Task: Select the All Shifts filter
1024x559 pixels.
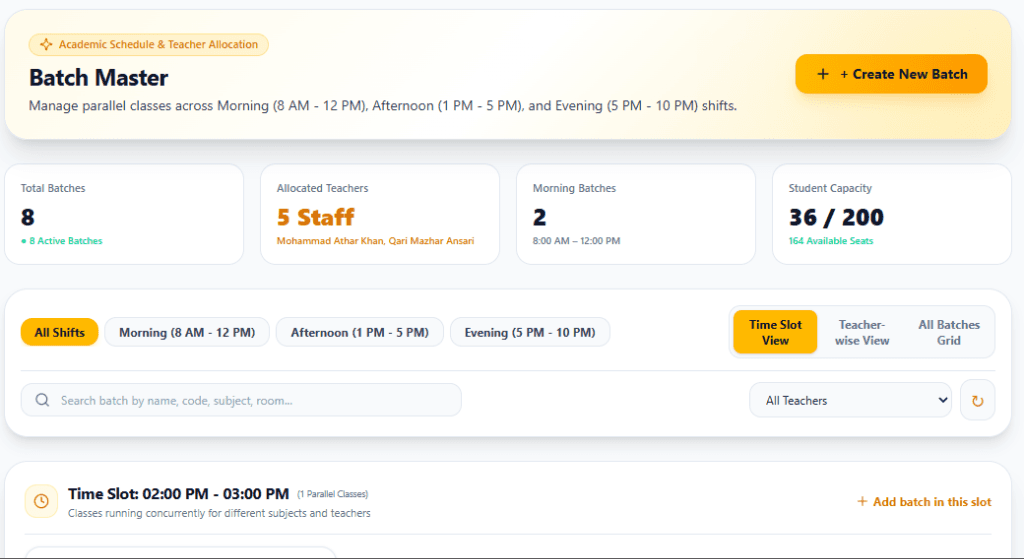Action: pos(59,332)
